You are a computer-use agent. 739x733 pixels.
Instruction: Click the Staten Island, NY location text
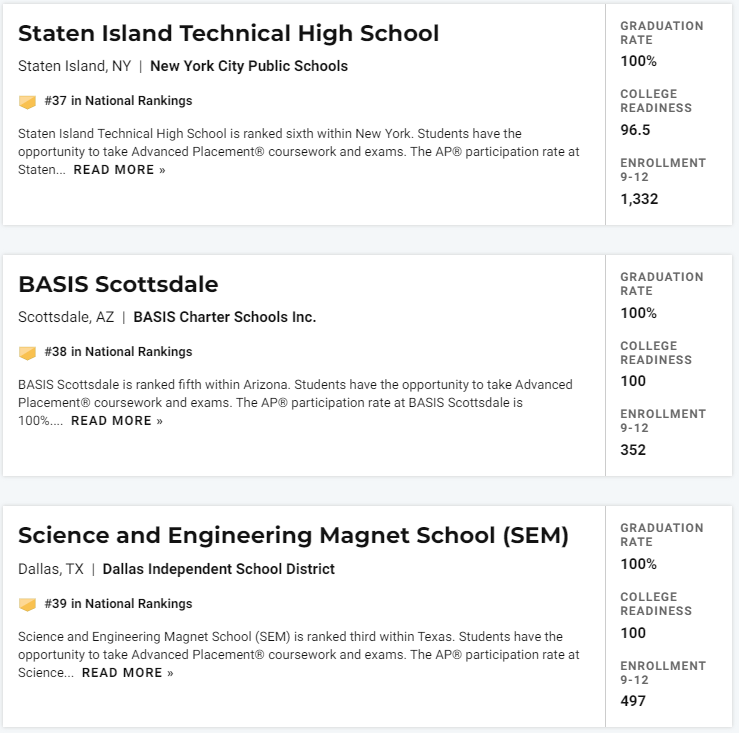[74, 66]
